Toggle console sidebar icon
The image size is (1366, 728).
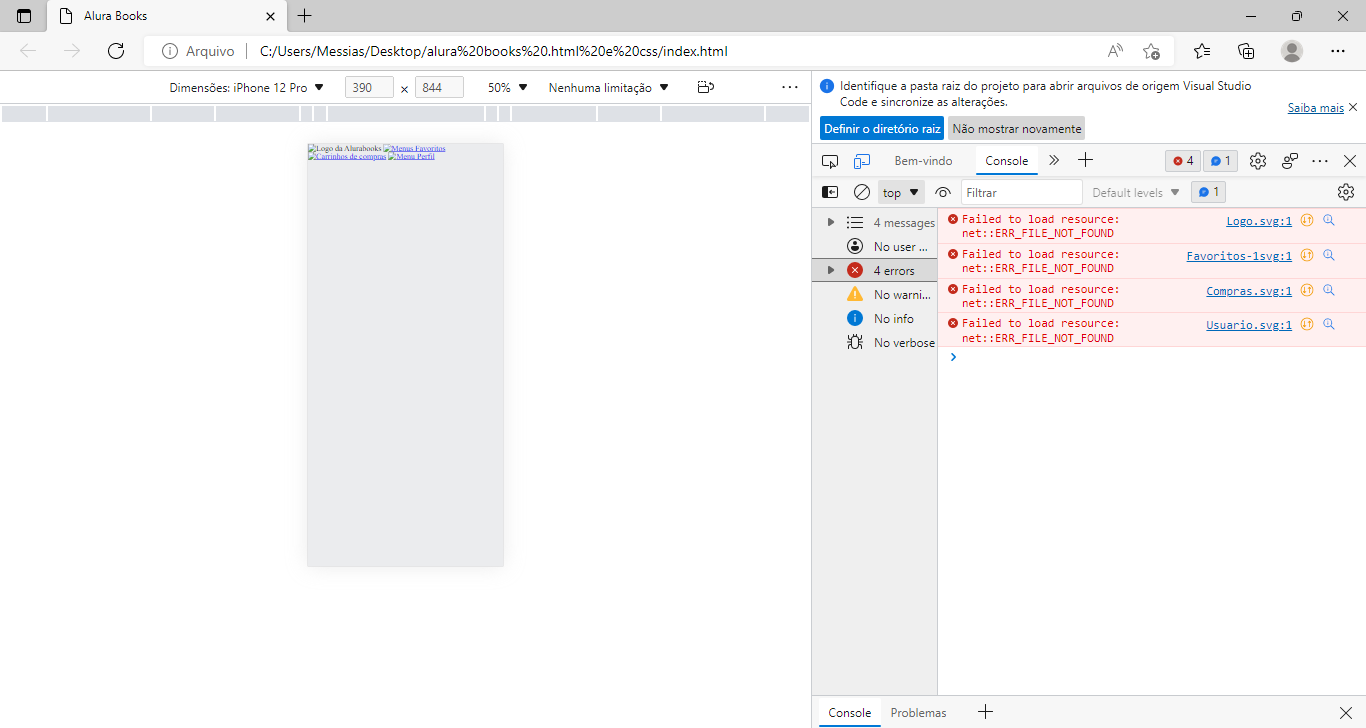pos(830,192)
